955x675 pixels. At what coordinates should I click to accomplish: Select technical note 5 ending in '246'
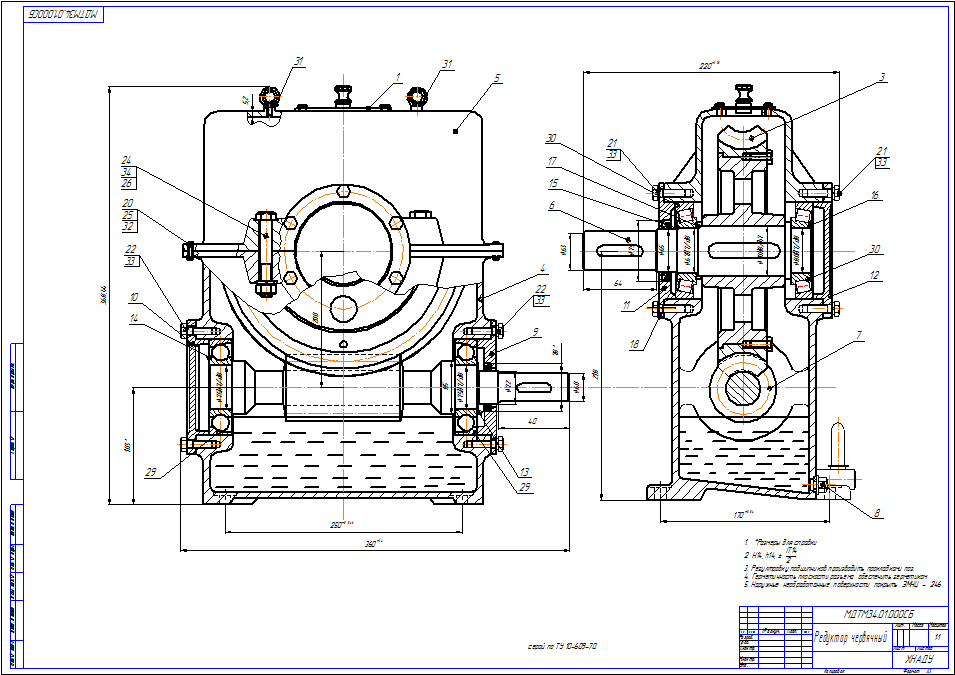842,584
